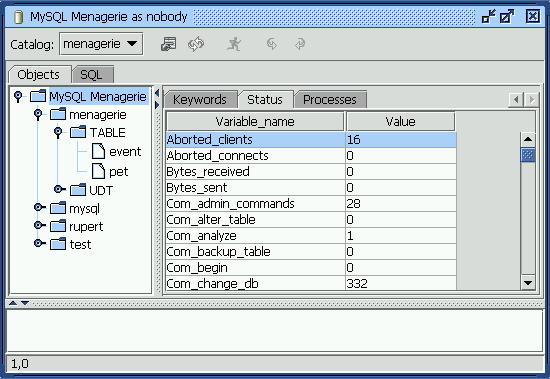Select the TABLE folder tree item
This screenshot has height=379, width=550.
click(108, 133)
